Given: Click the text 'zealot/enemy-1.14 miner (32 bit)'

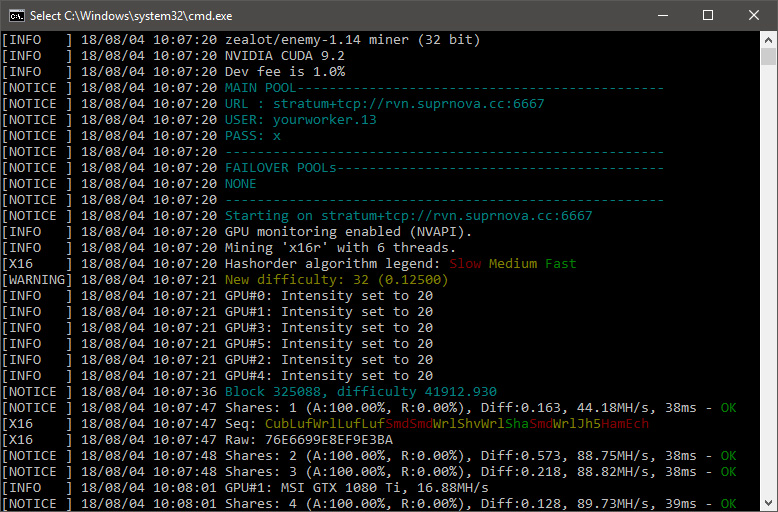Looking at the screenshot, I should 352,40.
